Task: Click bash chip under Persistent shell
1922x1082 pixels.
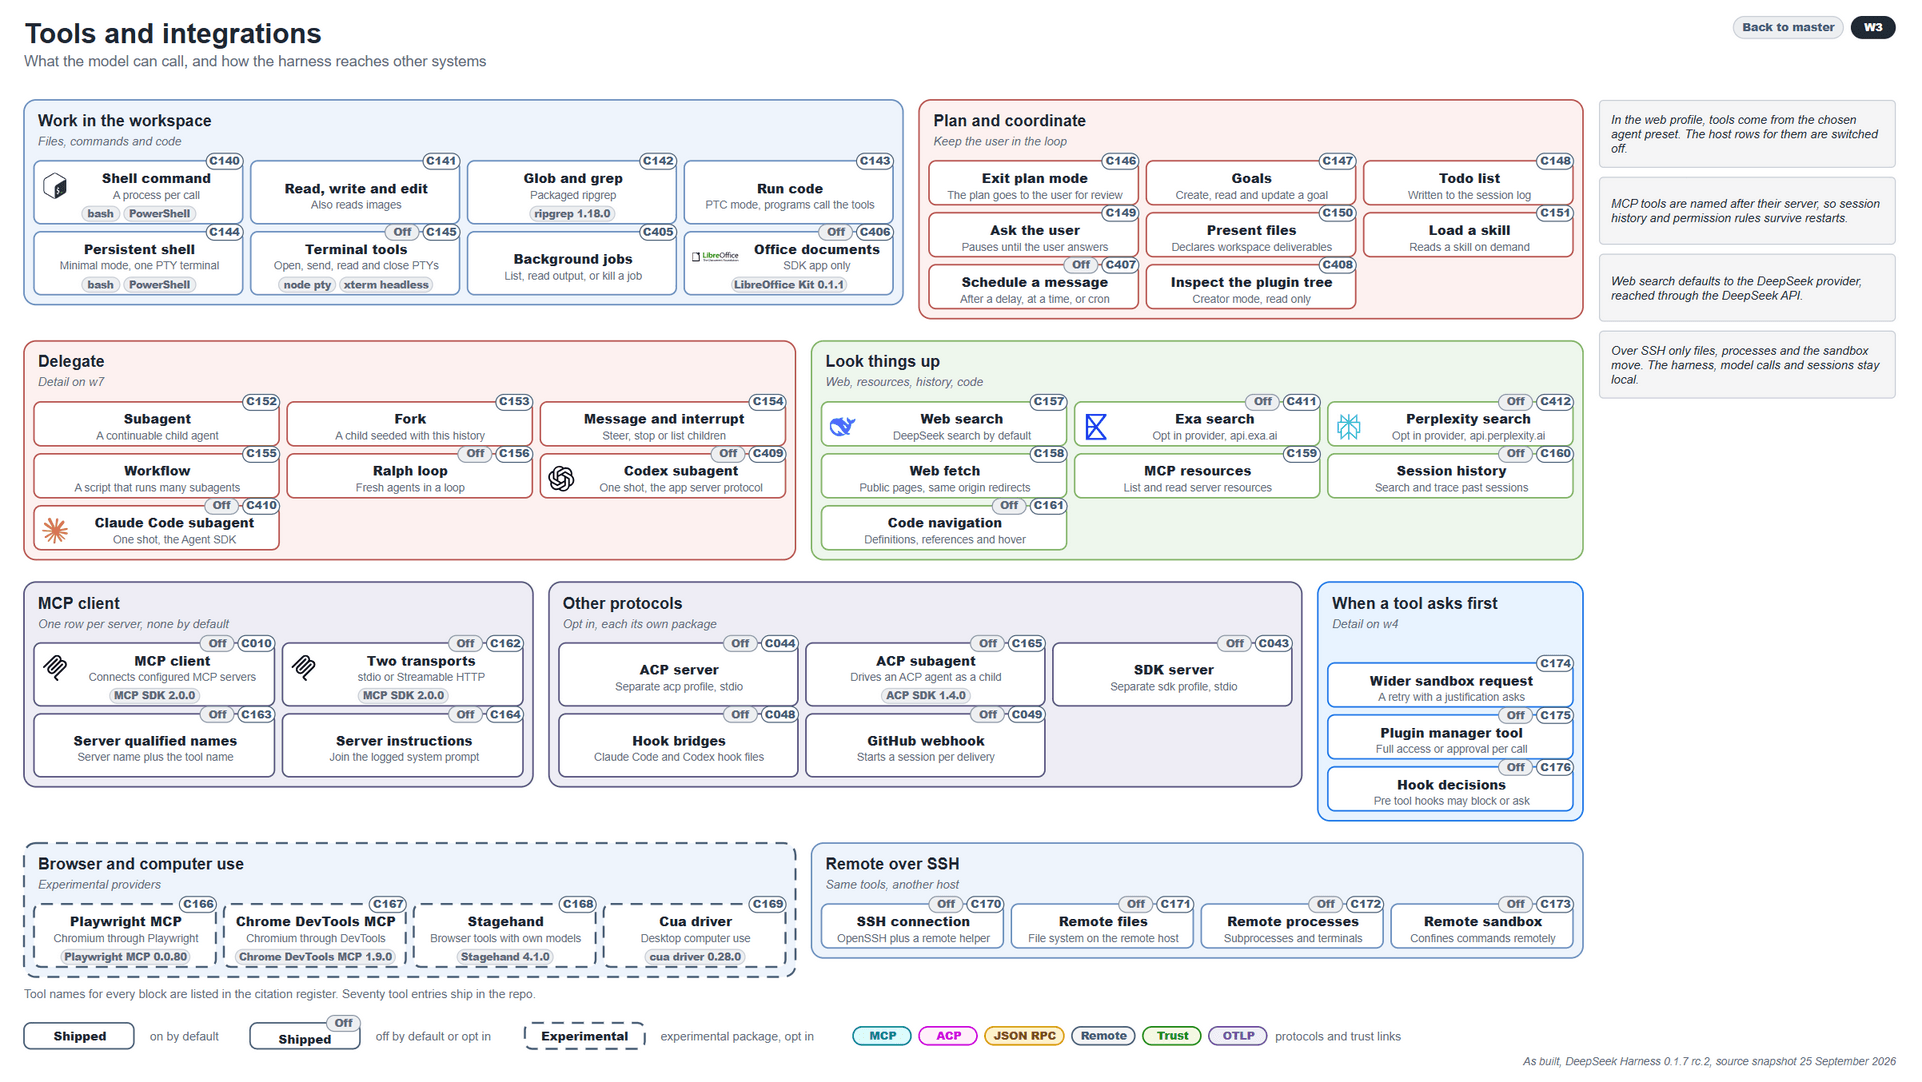Action: [x=100, y=285]
